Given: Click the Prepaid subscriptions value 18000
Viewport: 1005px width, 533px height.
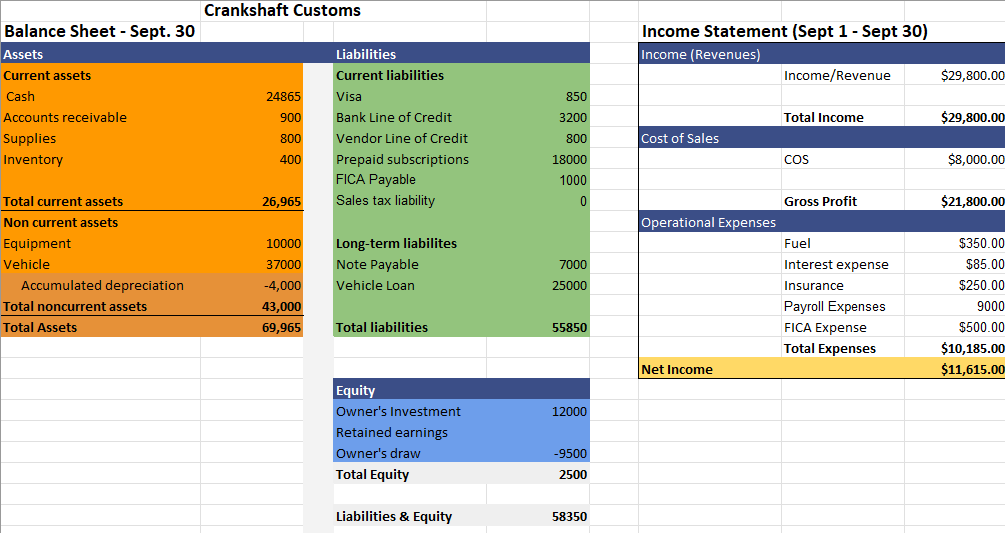Looking at the screenshot, I should coord(569,160).
